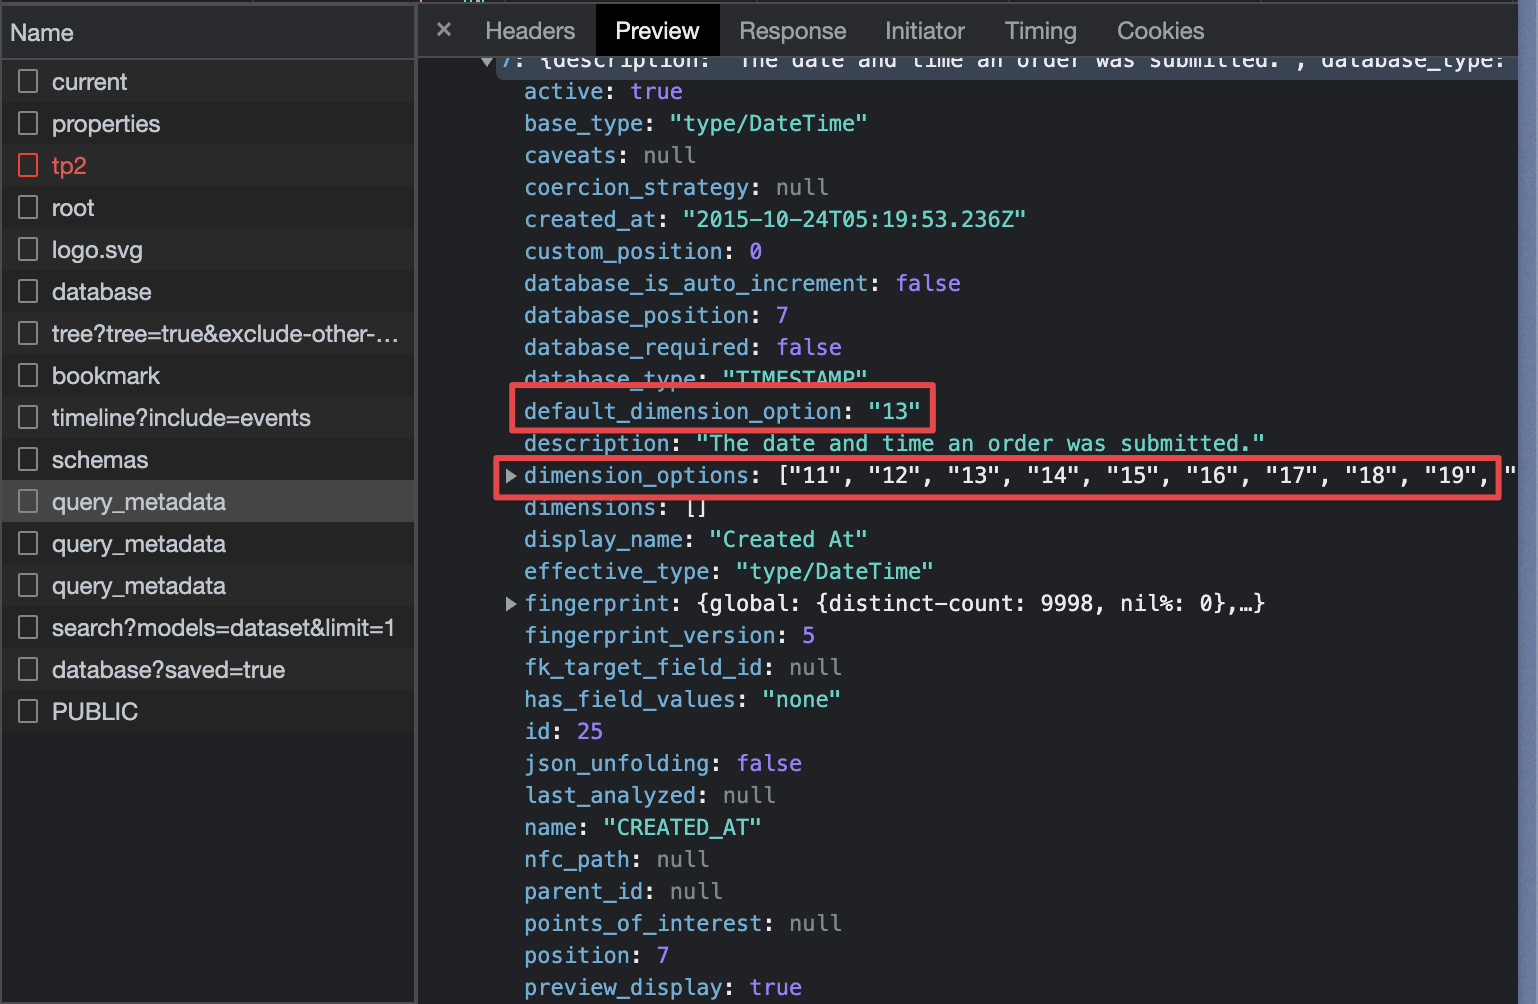Switch to the Headers tab
Viewport: 1538px width, 1004px height.
coord(529,30)
